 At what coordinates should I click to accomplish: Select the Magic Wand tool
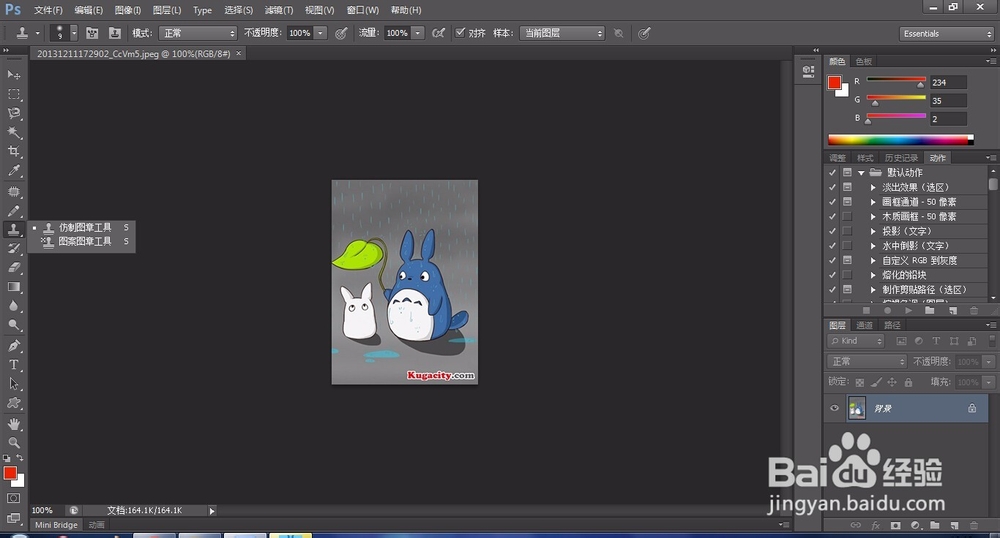[x=13, y=133]
